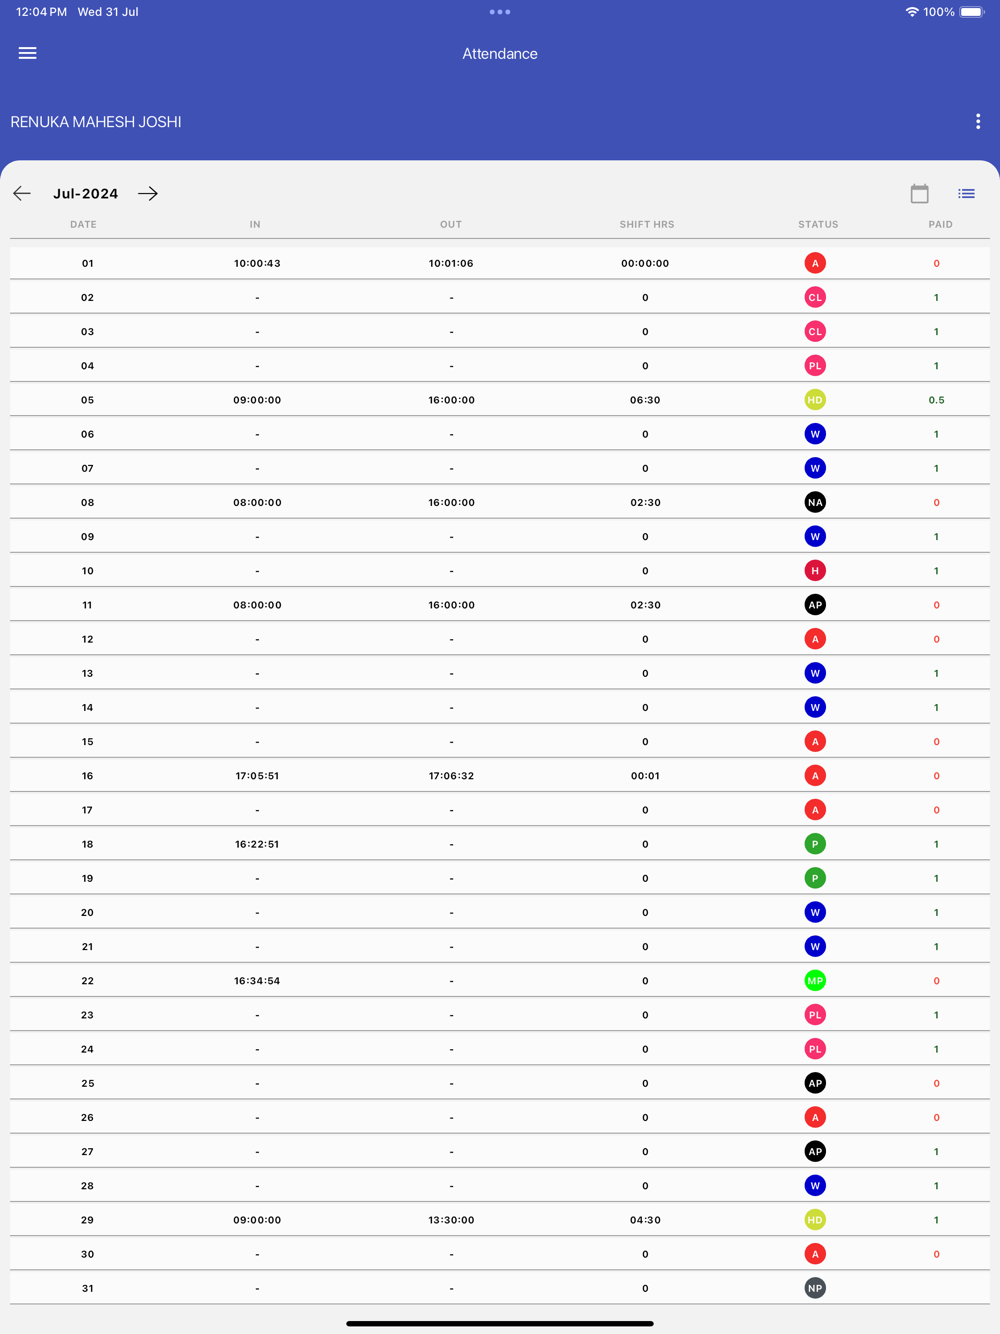1000x1334 pixels.
Task: Select shift hours 06:30 on date 05
Action: (645, 400)
